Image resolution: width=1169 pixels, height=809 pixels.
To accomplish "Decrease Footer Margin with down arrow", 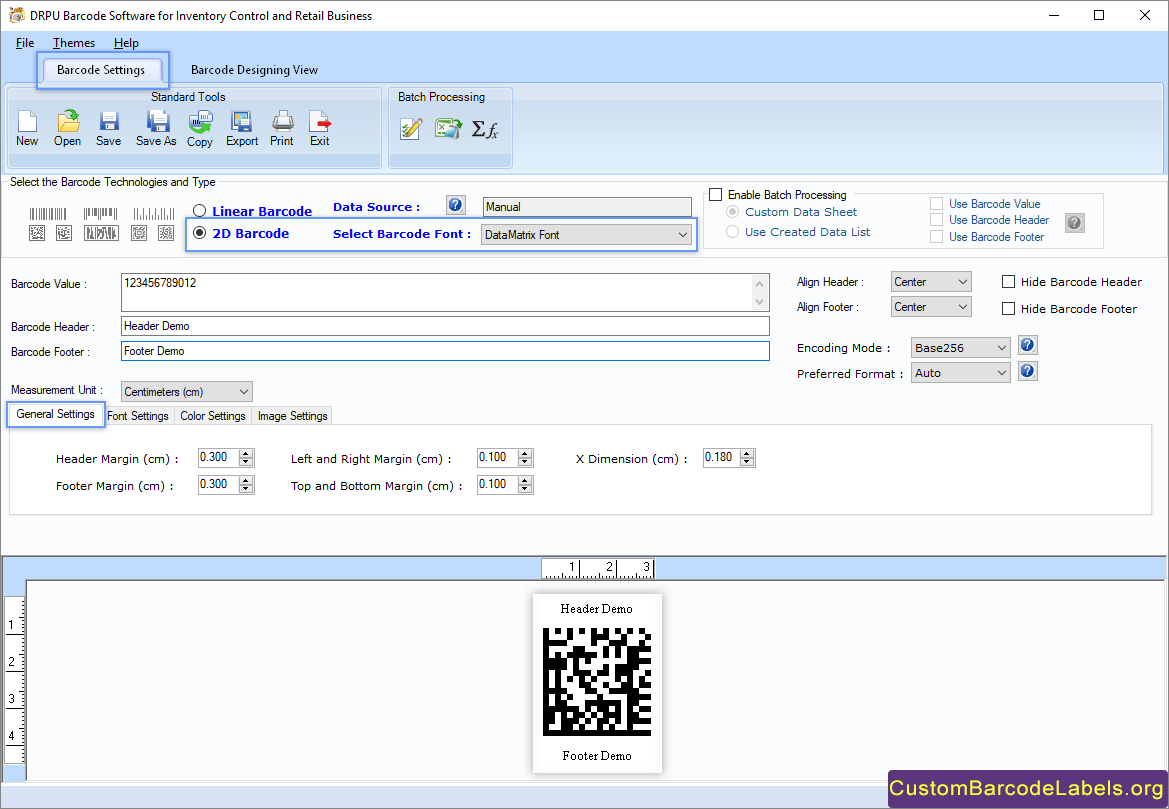I will [247, 489].
